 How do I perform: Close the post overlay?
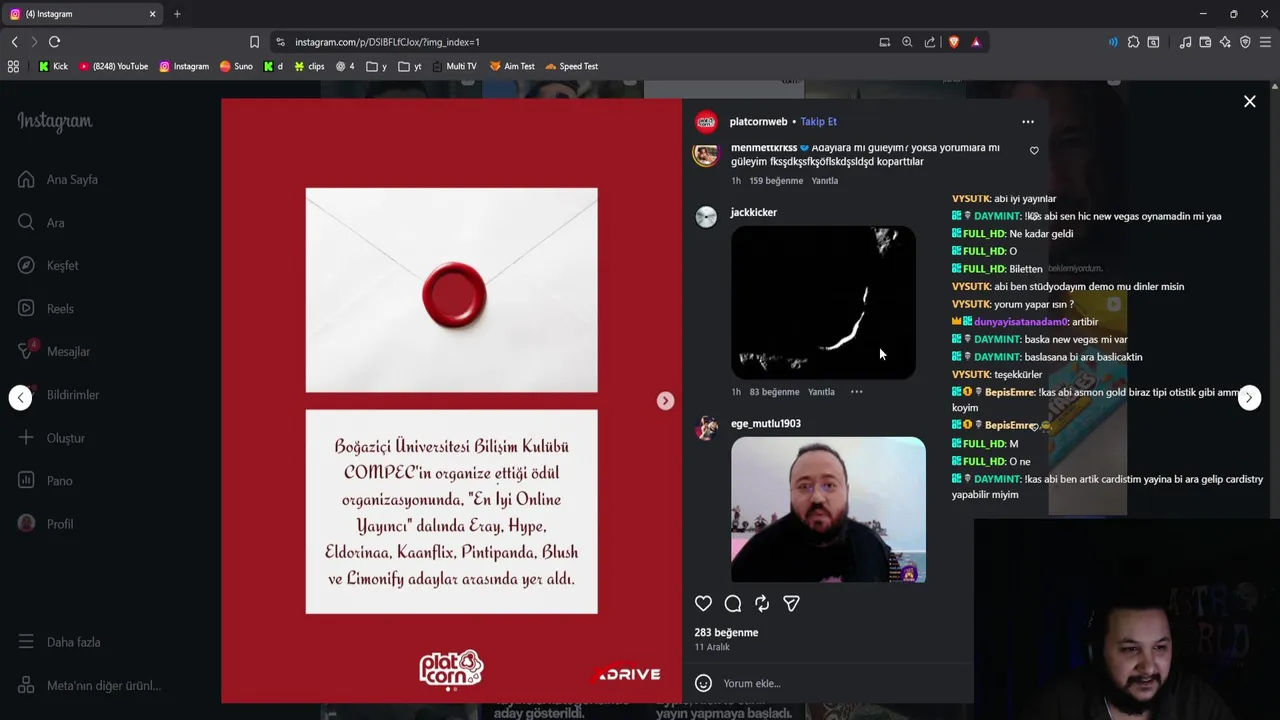click(x=1249, y=101)
